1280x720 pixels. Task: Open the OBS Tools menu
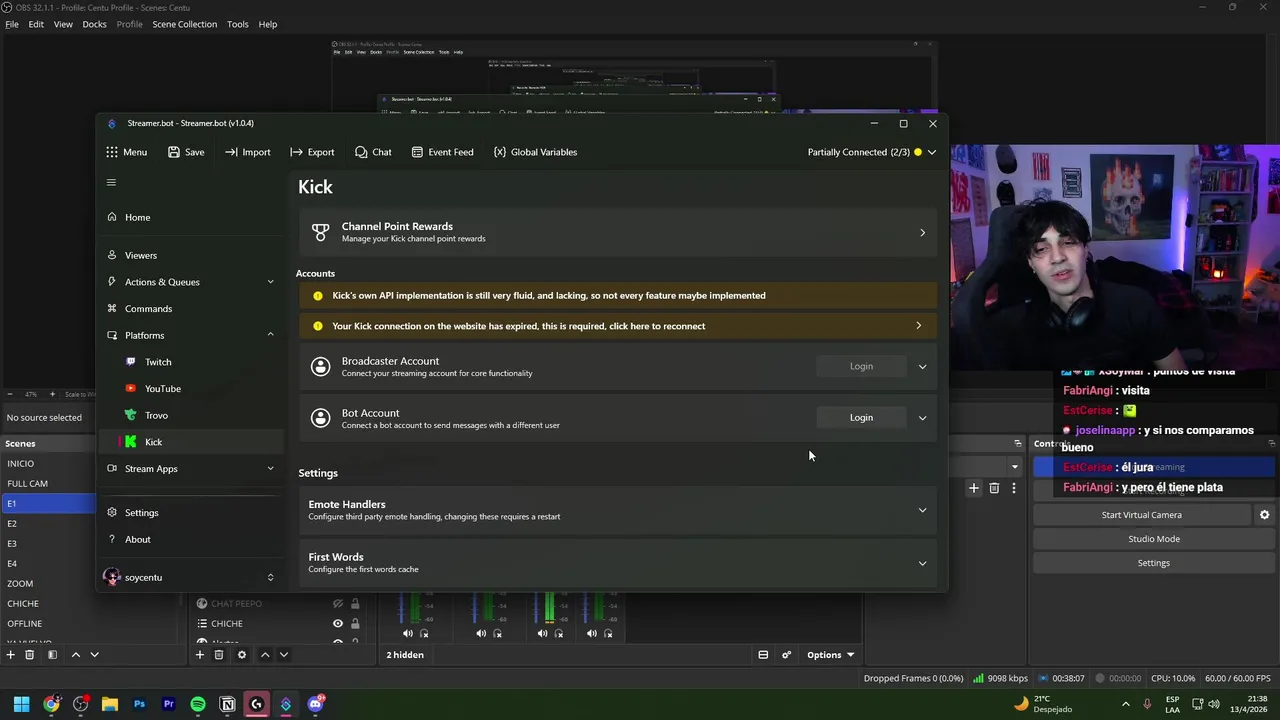237,24
